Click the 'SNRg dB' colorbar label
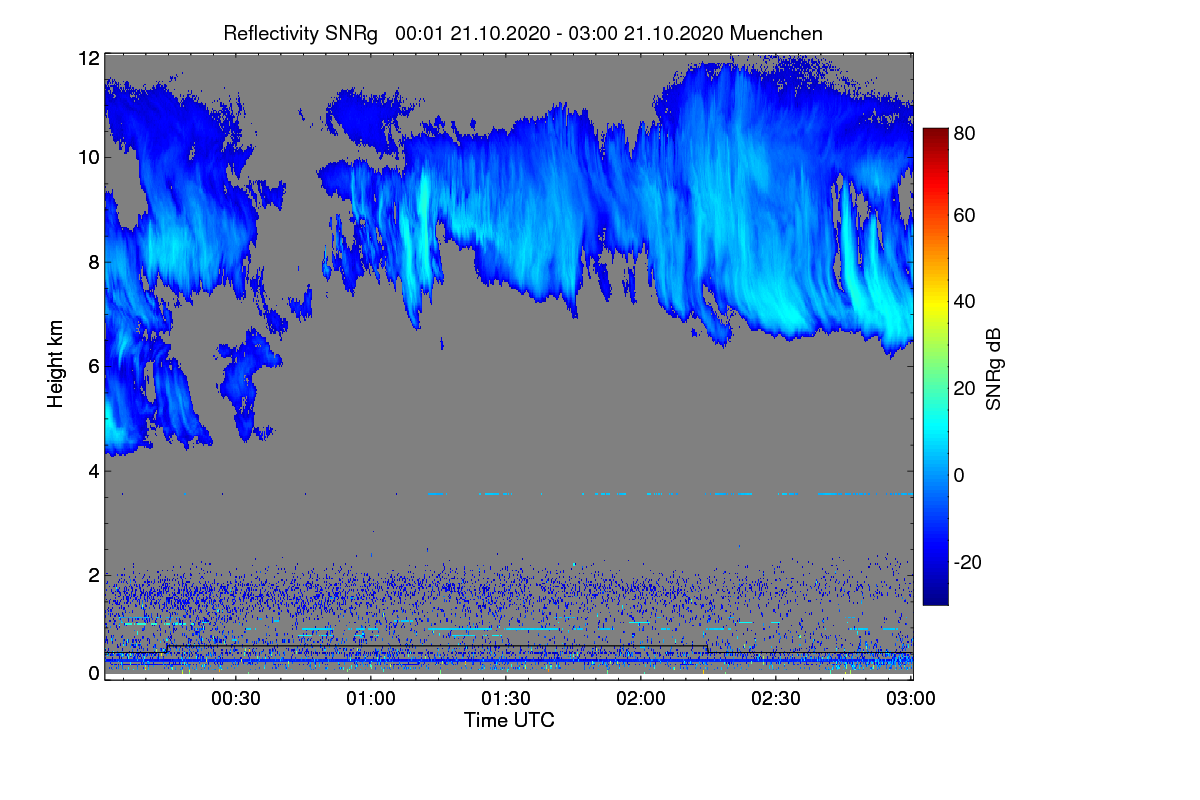The width and height of the screenshot is (1200, 800). click(993, 367)
